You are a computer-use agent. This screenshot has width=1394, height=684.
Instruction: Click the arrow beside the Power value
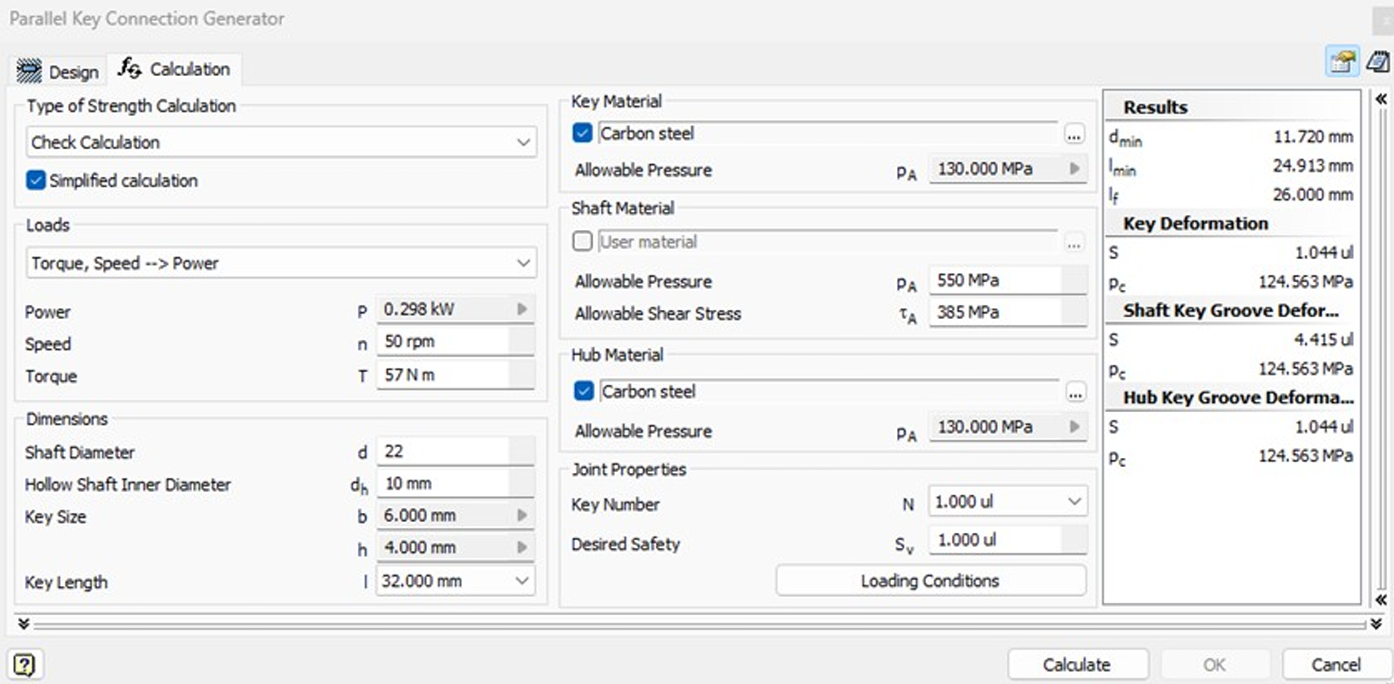[x=521, y=310]
